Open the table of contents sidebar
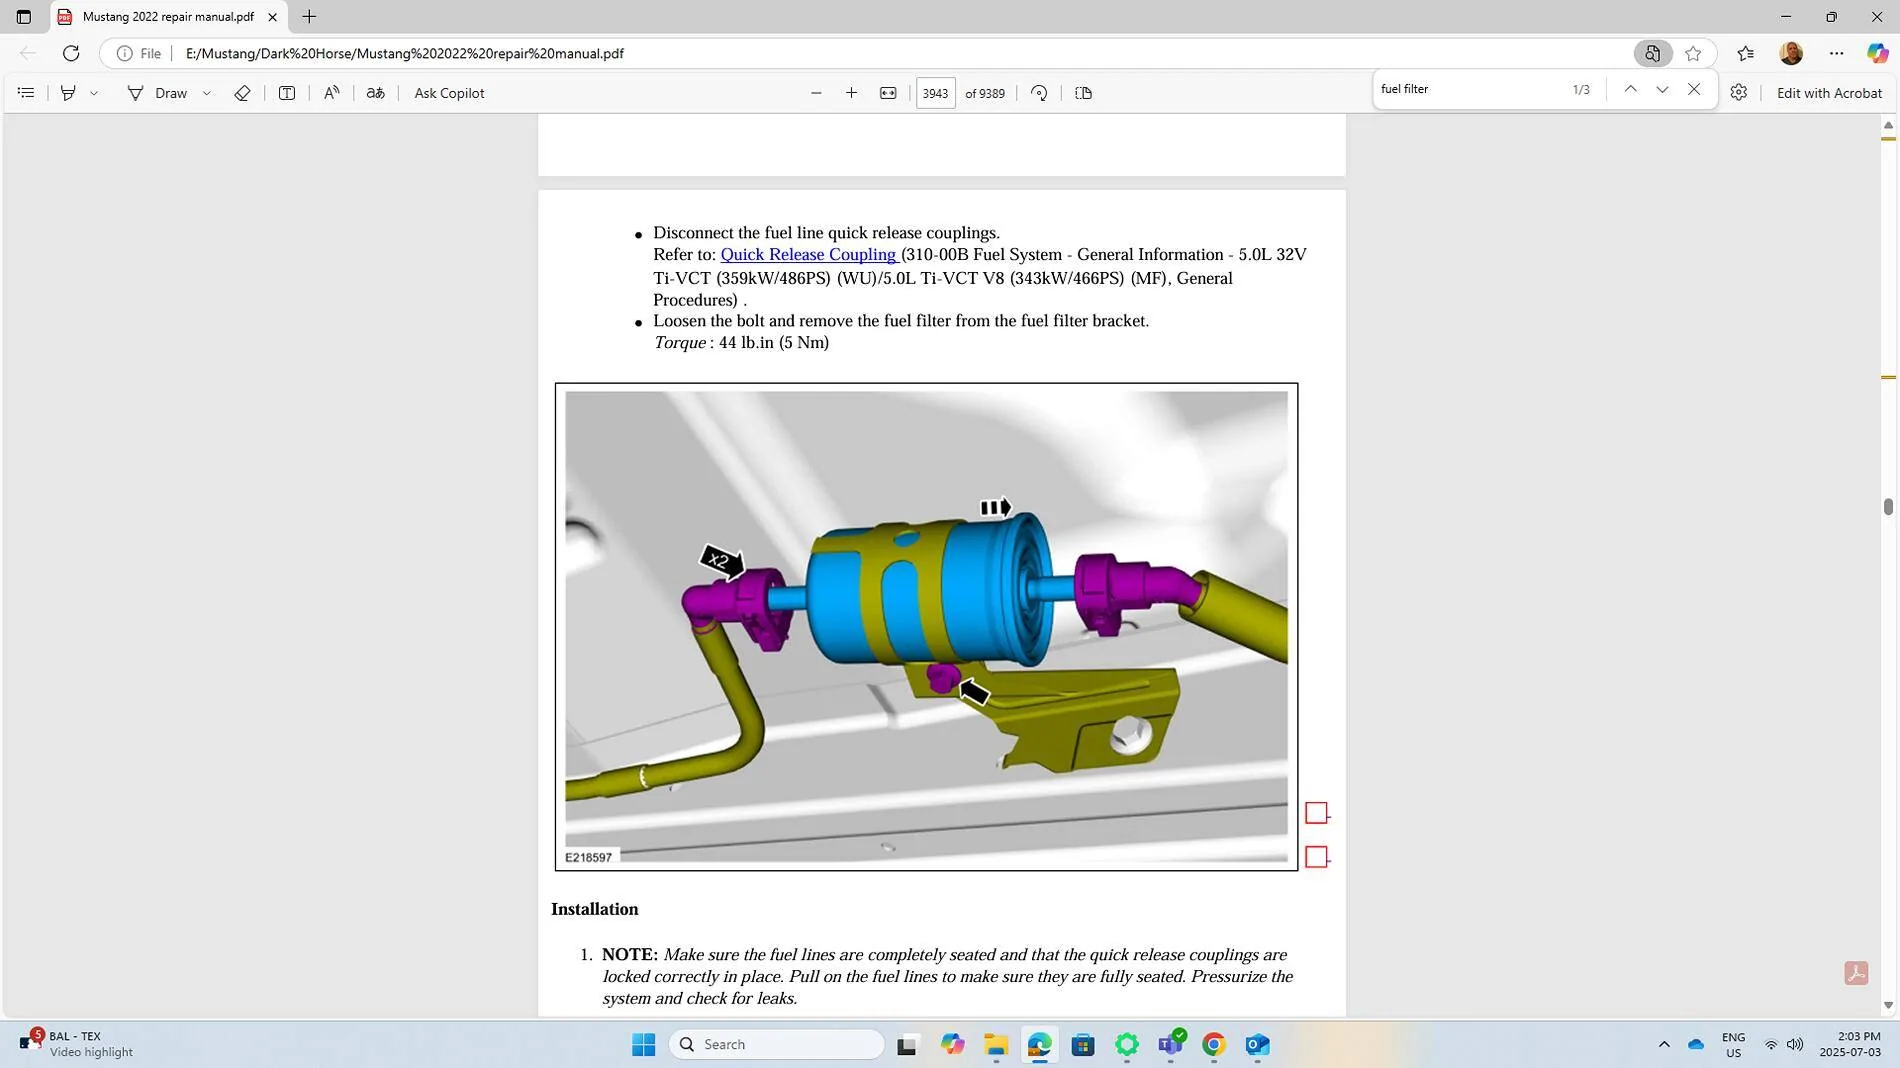This screenshot has height=1068, width=1900. 26,93
